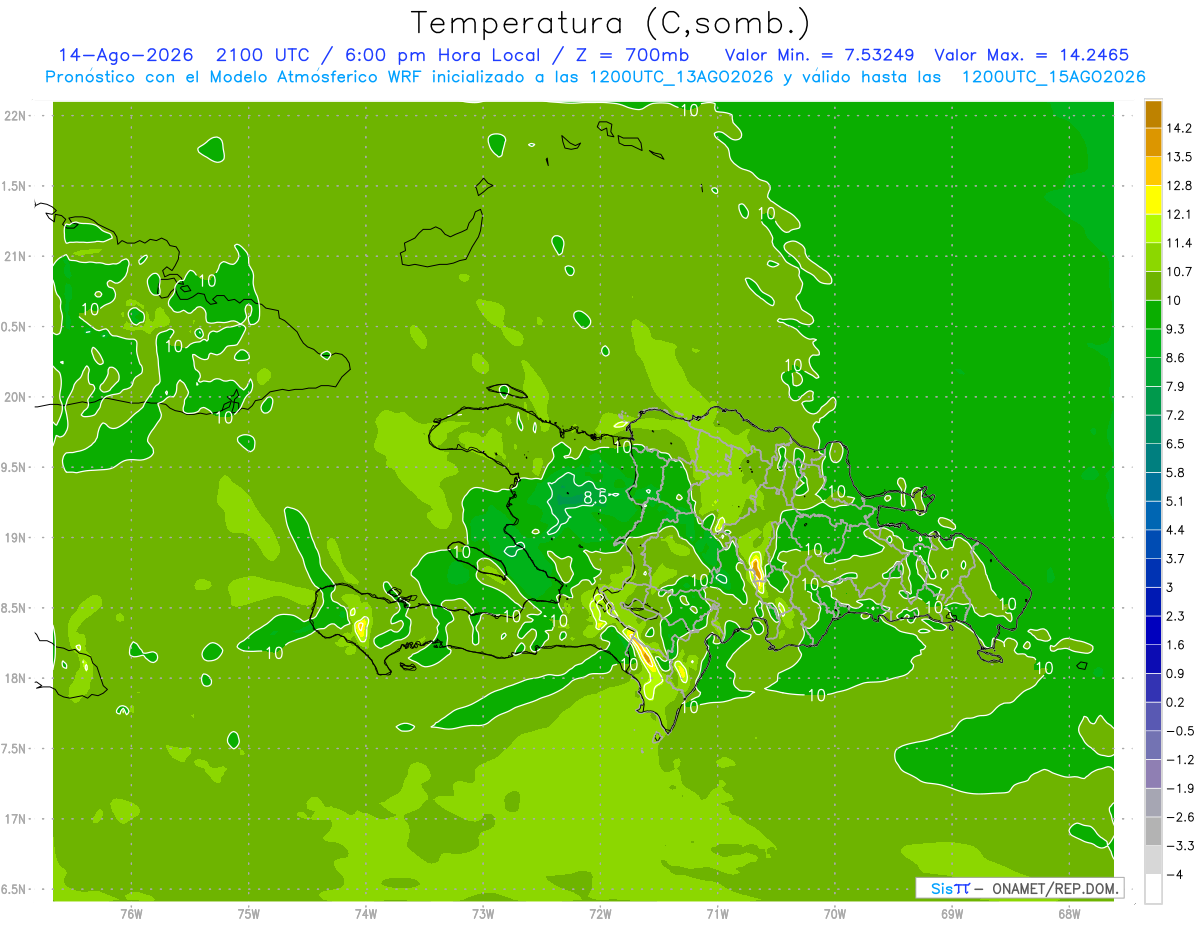Click the '1200UTC_13AGO2026' initialization timestamp
The width and height of the screenshot is (1200, 927).
(x=683, y=77)
